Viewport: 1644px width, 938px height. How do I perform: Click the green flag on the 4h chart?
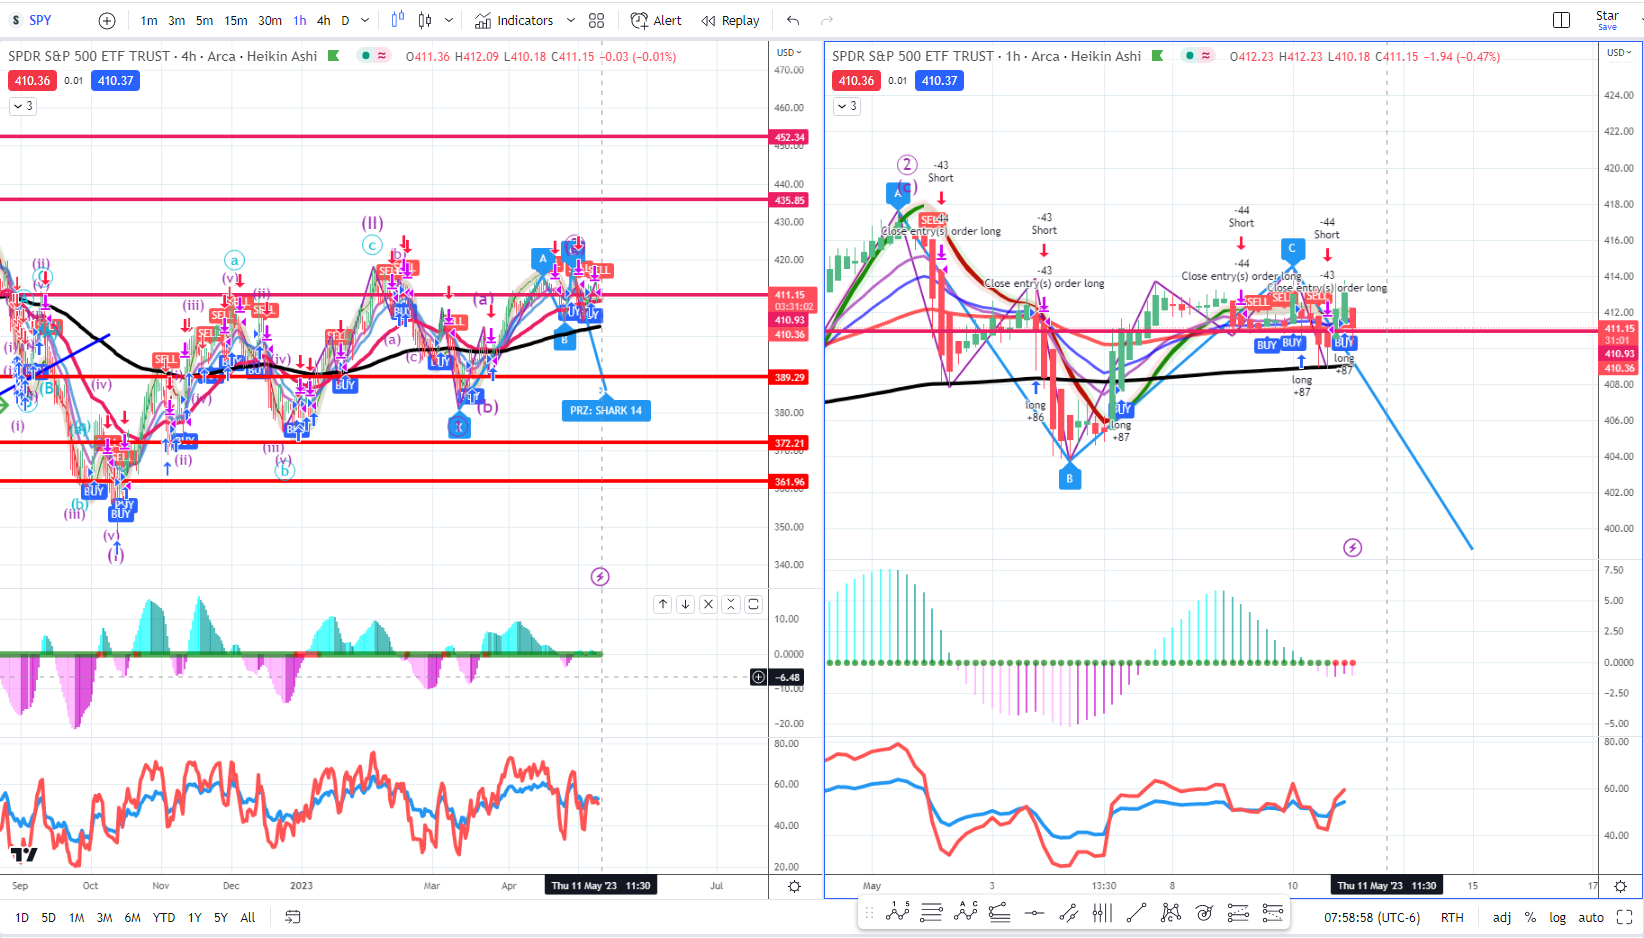[334, 56]
